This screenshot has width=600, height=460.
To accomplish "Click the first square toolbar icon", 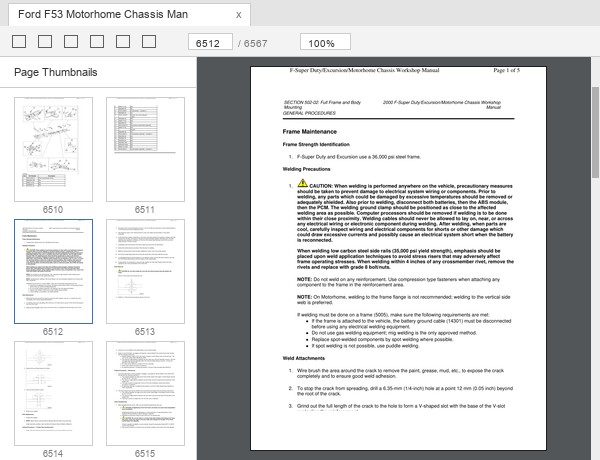I will point(19,42).
